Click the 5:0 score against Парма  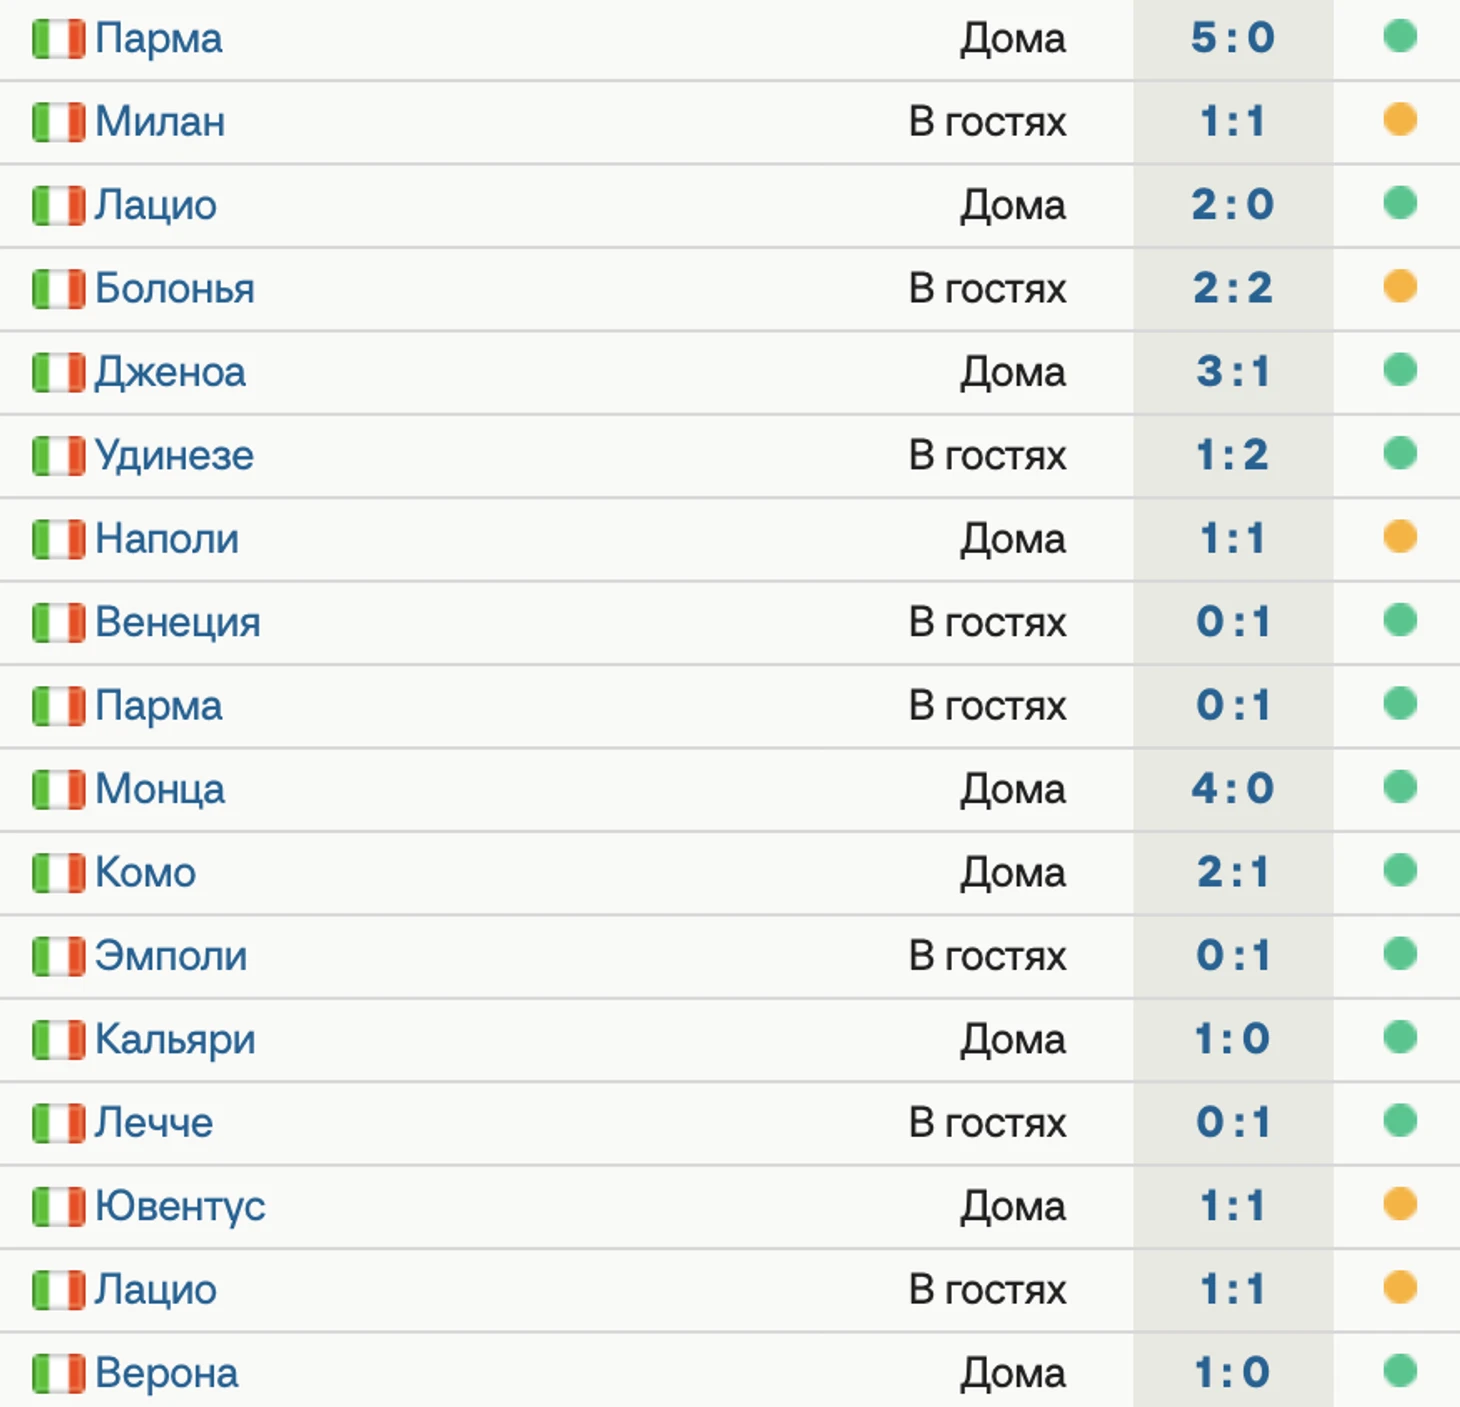pos(1233,38)
